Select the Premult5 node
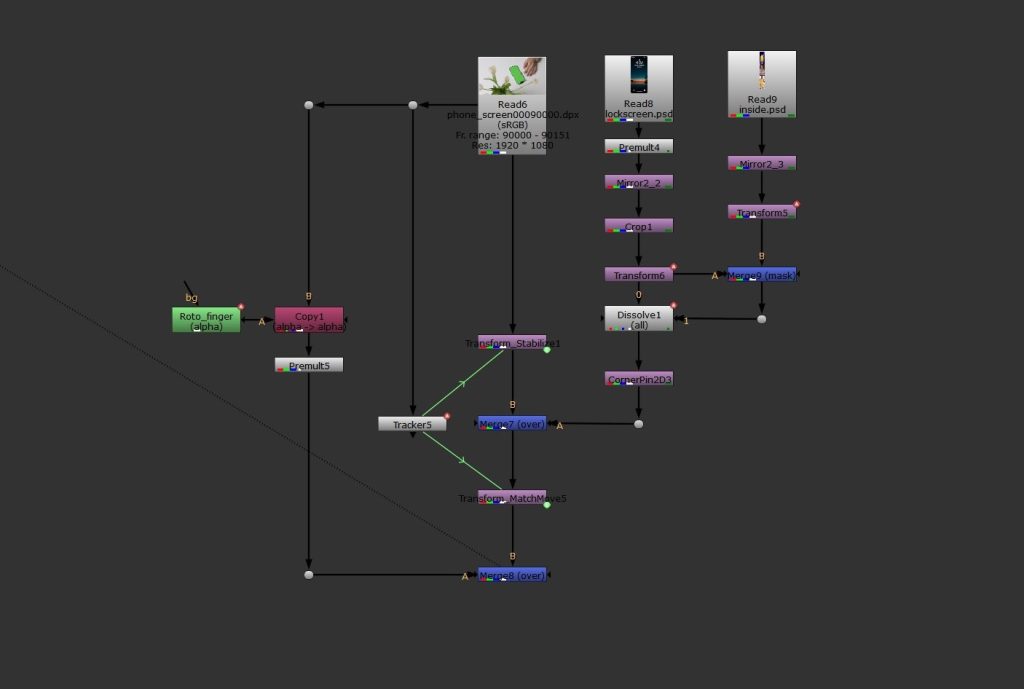Viewport: 1024px width, 689px height. click(309, 365)
